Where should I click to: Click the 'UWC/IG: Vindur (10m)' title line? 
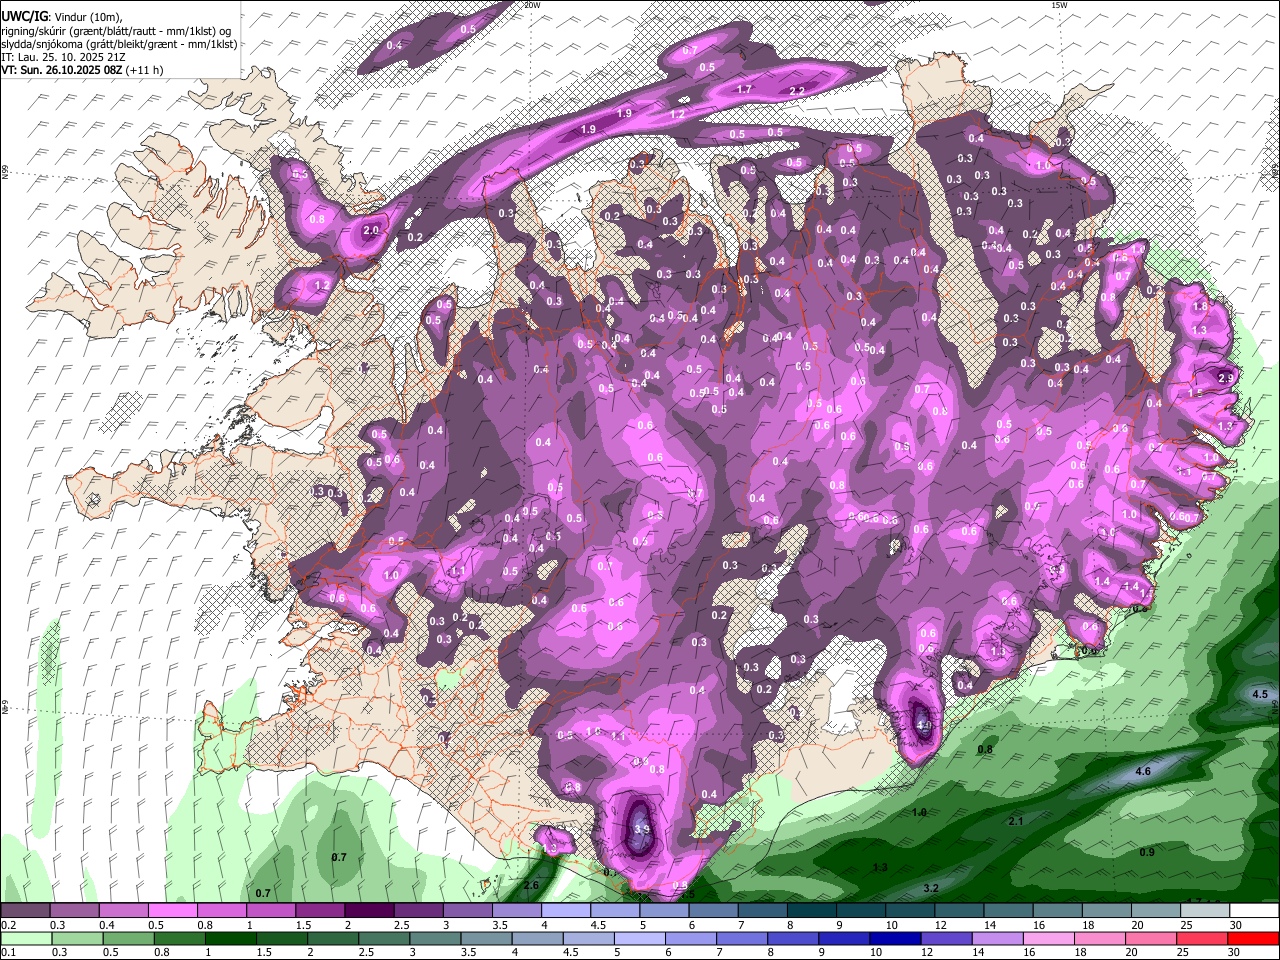pos(61,18)
